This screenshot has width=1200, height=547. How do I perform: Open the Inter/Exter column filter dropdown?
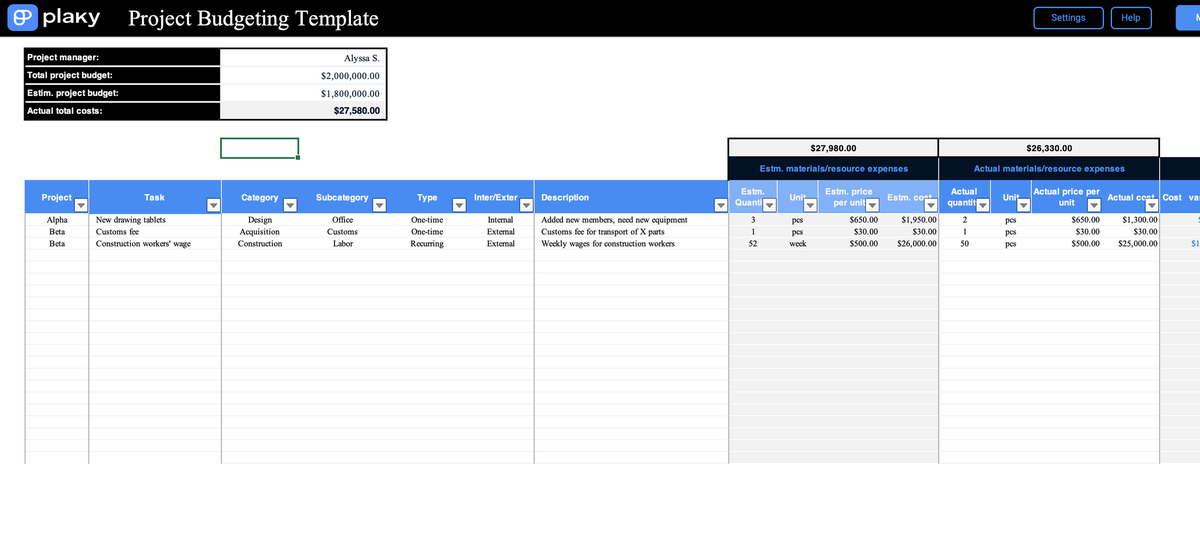pyautogui.click(x=525, y=206)
